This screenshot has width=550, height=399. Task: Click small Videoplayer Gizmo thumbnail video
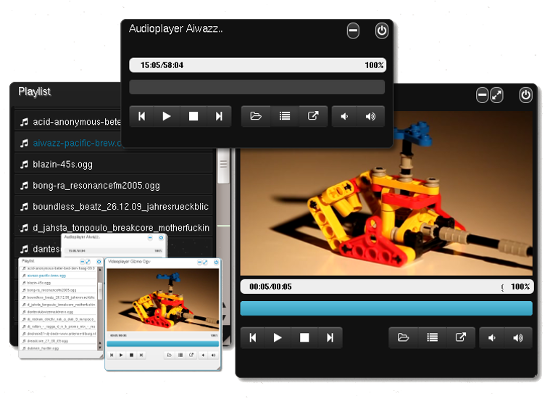[x=163, y=300]
